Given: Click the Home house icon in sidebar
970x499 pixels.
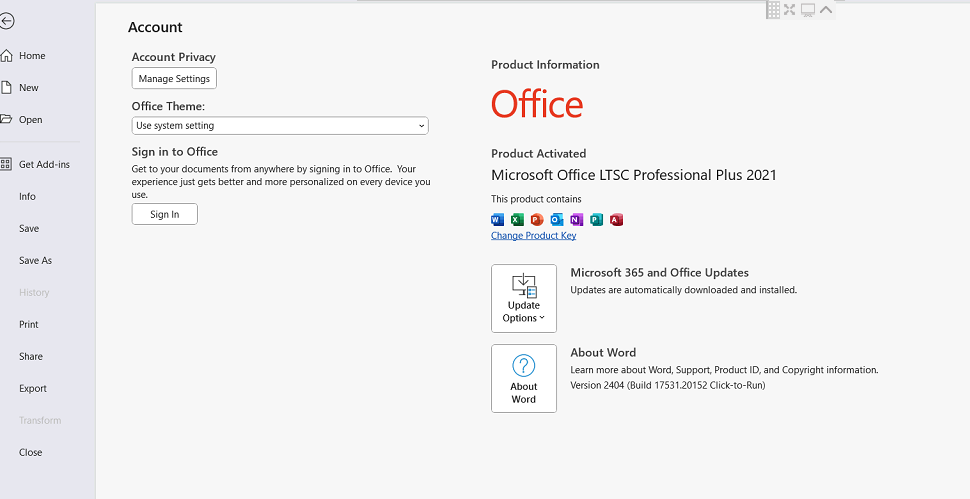Looking at the screenshot, I should pos(6,56).
